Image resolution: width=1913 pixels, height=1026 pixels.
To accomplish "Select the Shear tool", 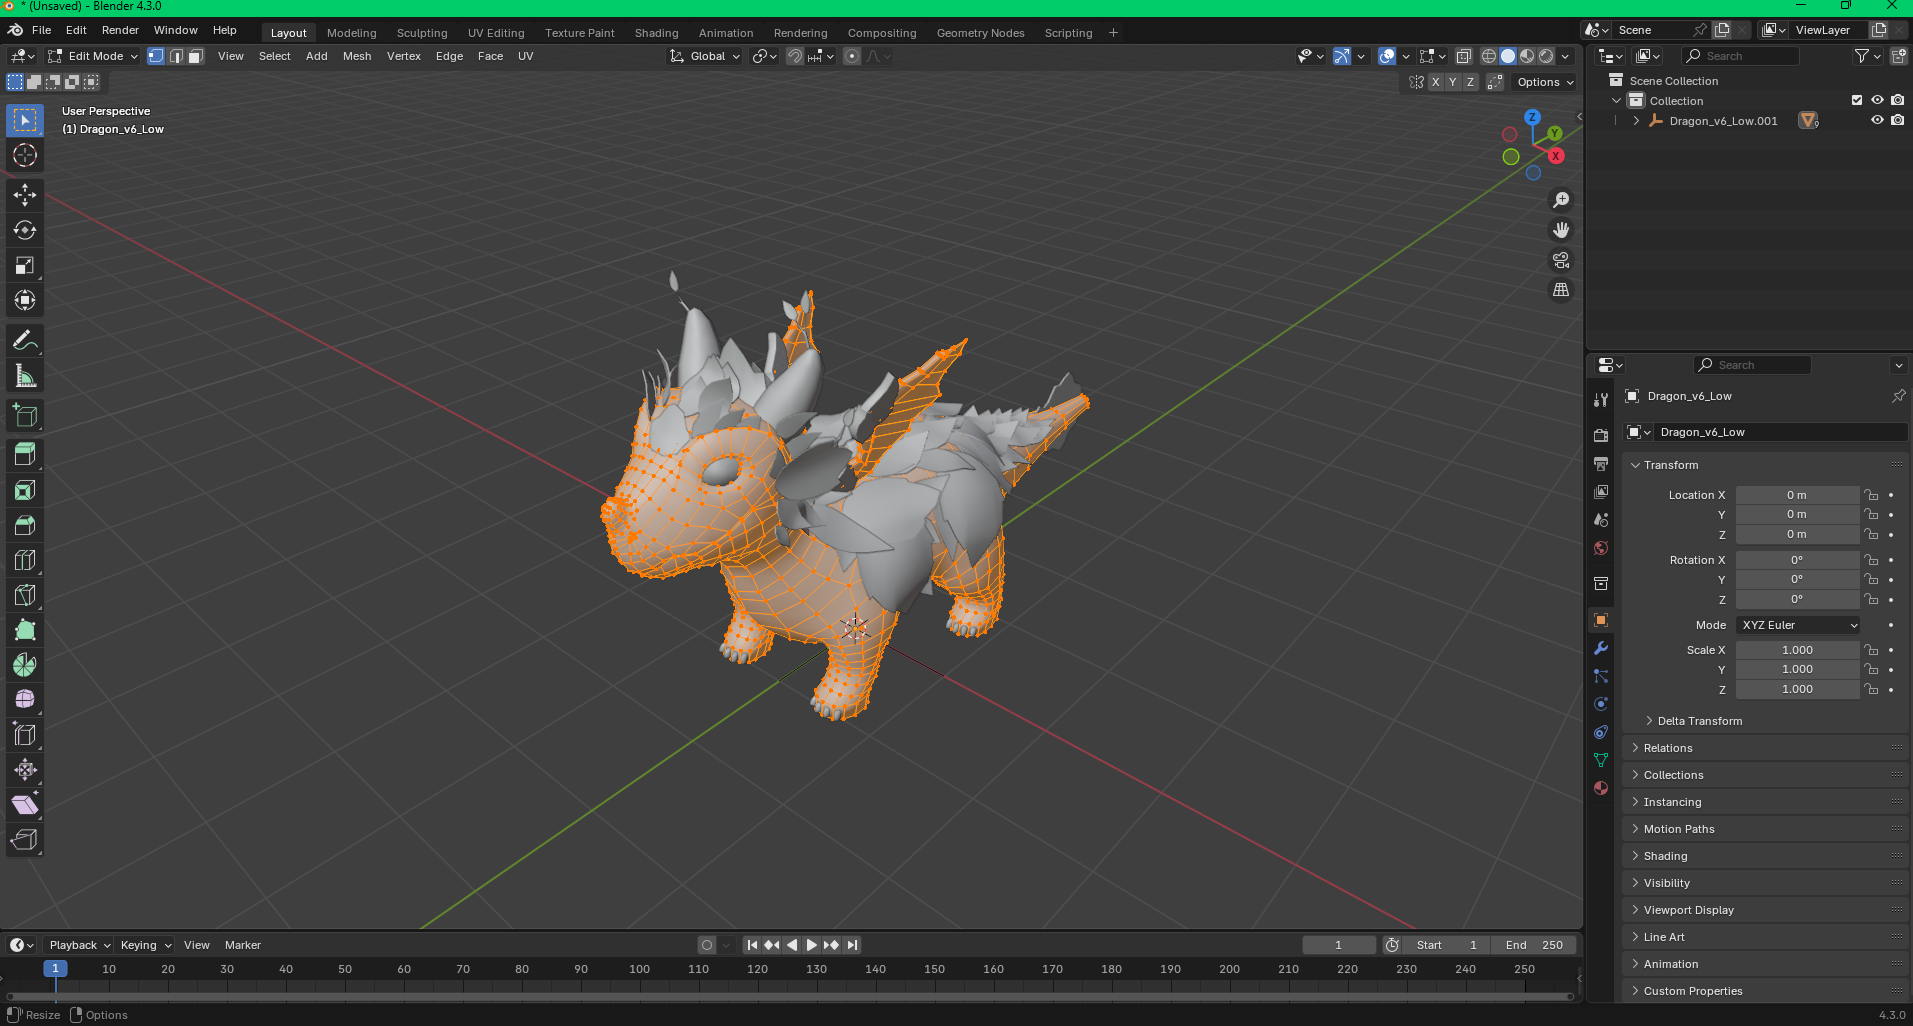I will [x=25, y=804].
